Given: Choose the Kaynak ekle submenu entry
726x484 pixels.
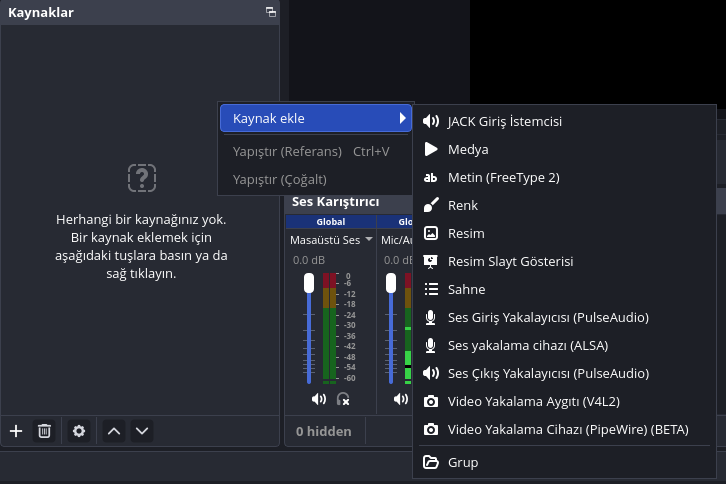Looking at the screenshot, I should [x=316, y=119].
